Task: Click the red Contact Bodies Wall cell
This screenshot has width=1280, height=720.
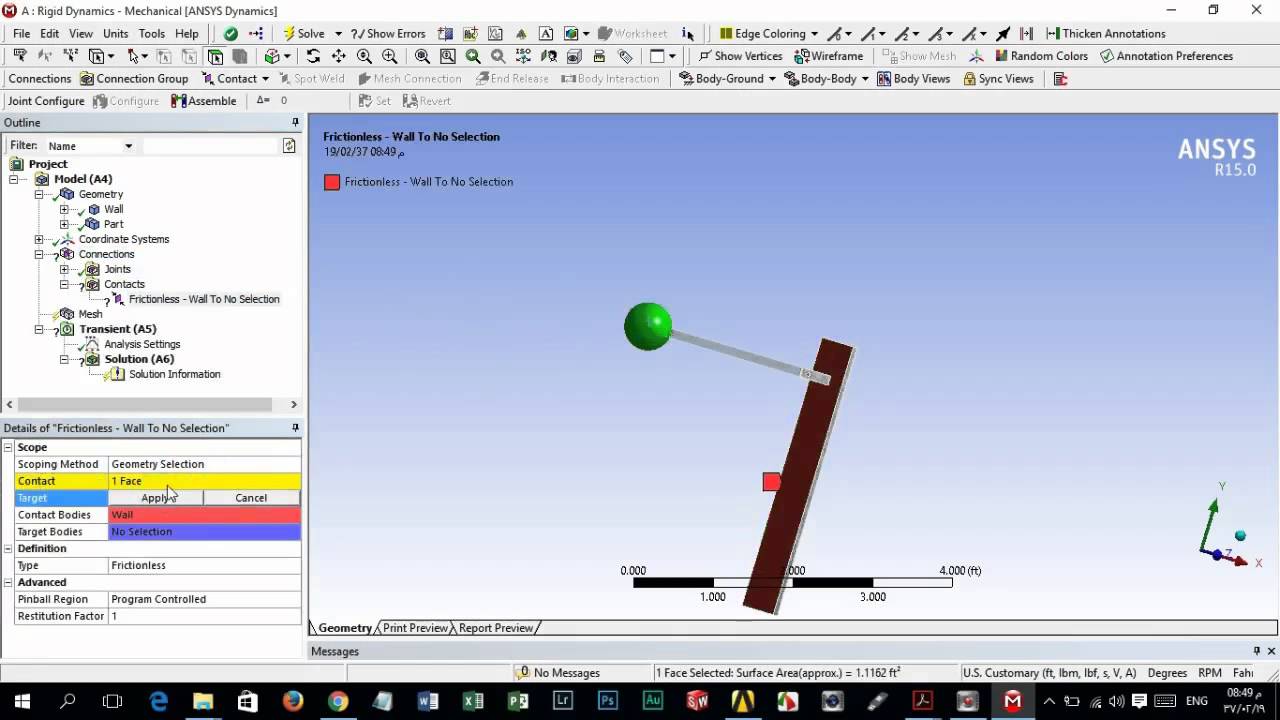Action: pyautogui.click(x=204, y=515)
